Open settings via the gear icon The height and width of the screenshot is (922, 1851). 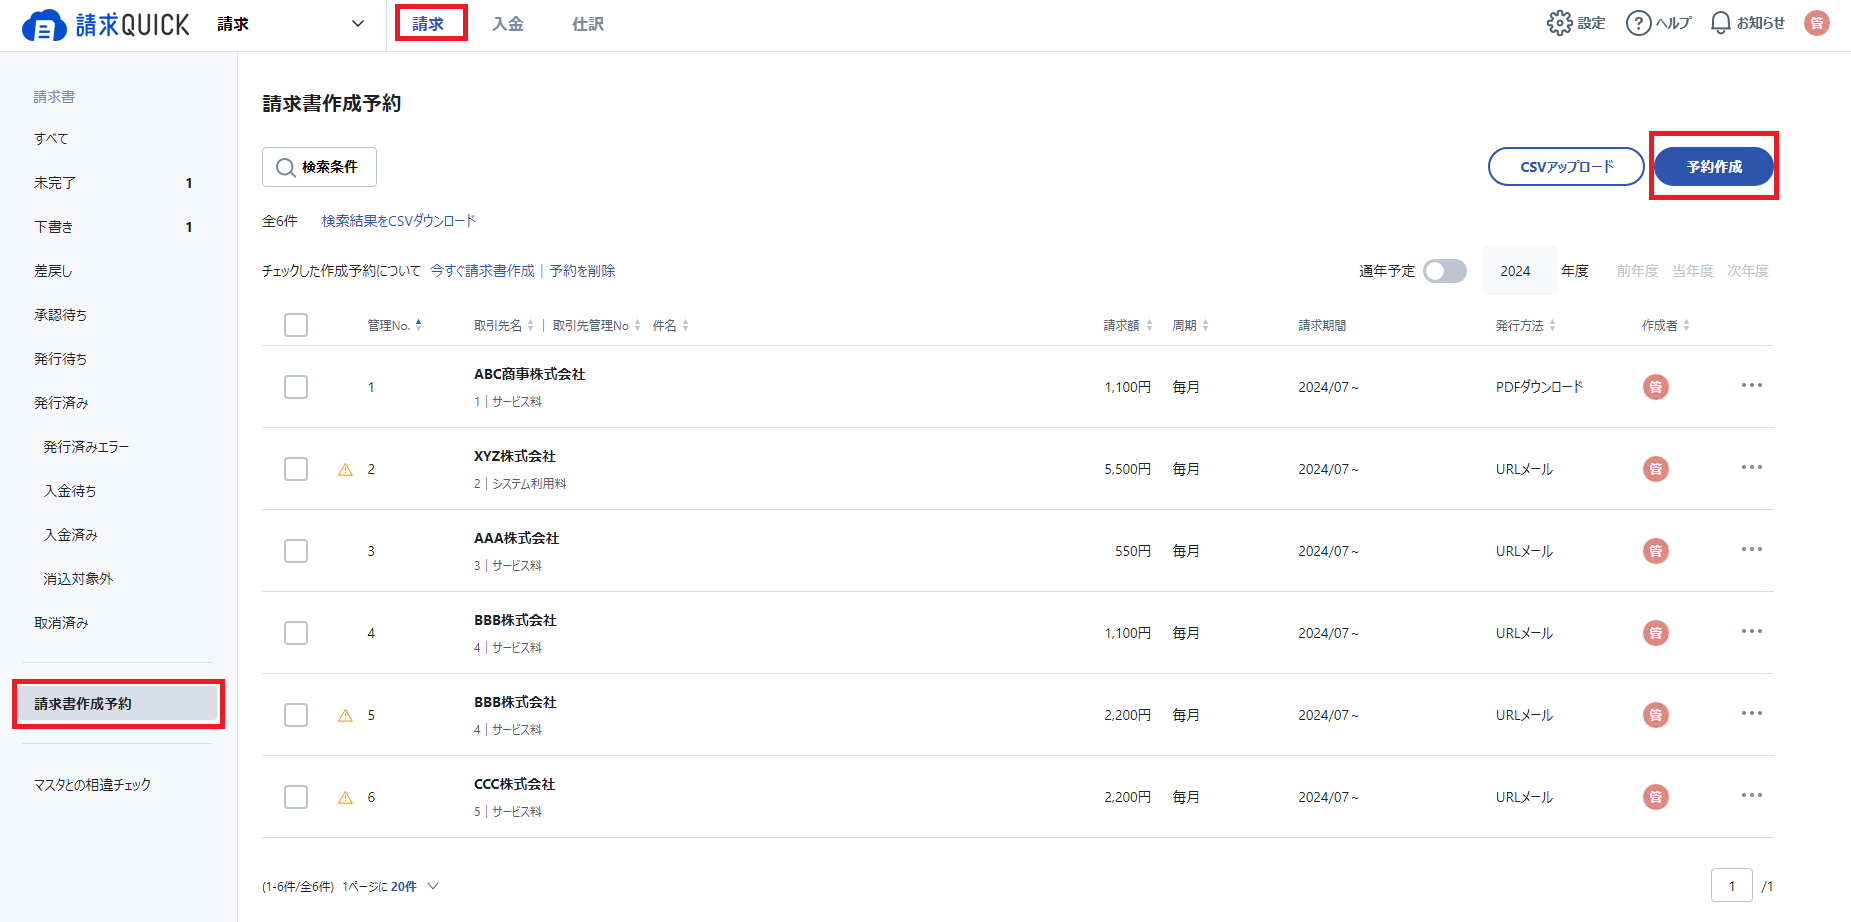(1559, 23)
